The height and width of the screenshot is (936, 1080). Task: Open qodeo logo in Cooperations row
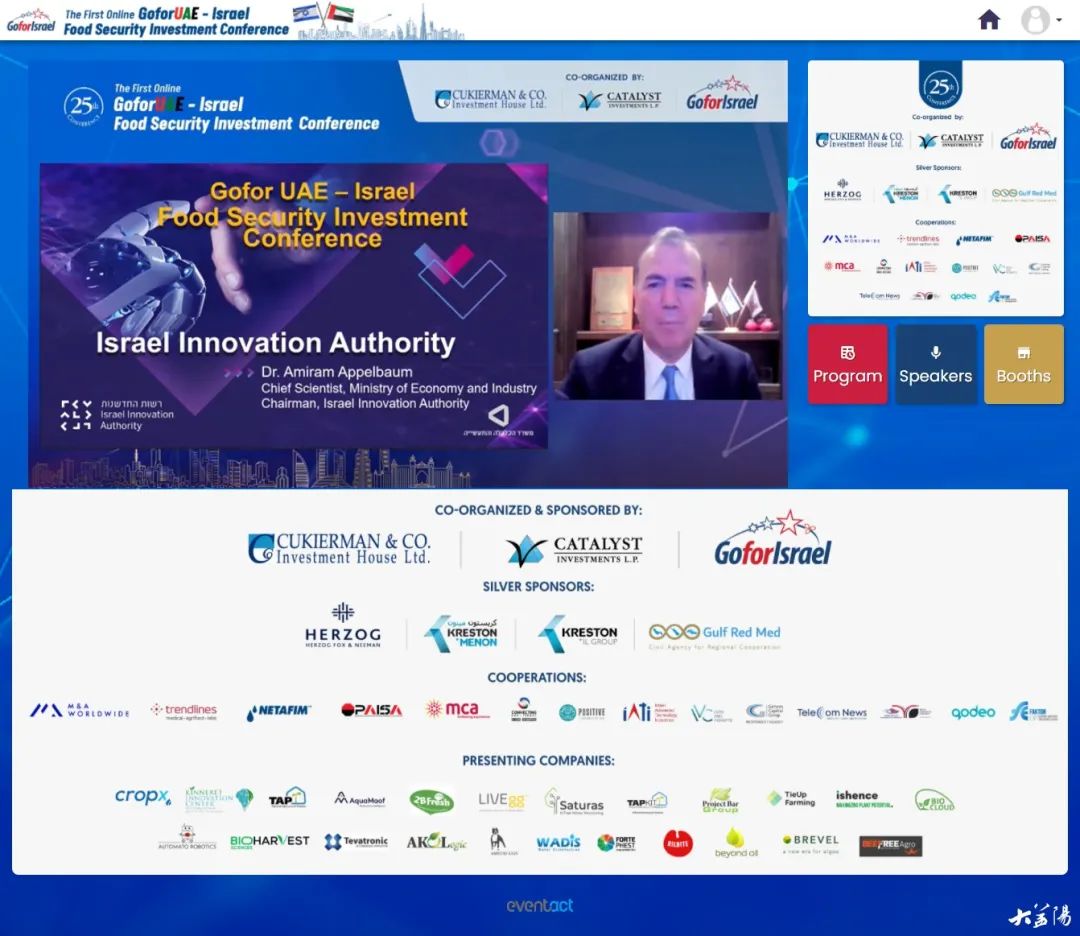point(973,712)
